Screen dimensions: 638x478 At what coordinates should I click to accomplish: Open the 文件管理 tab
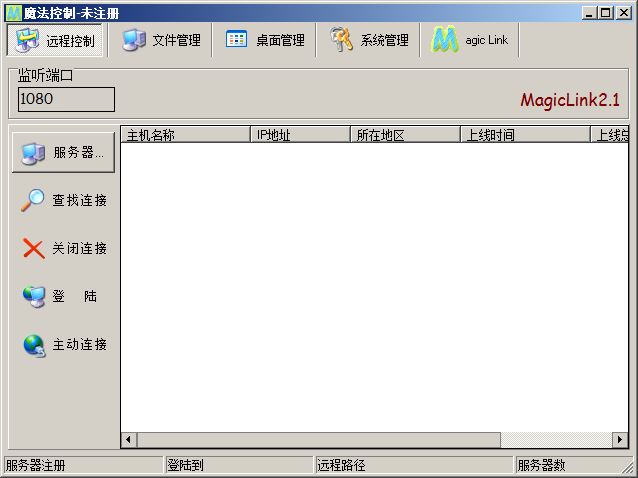161,41
